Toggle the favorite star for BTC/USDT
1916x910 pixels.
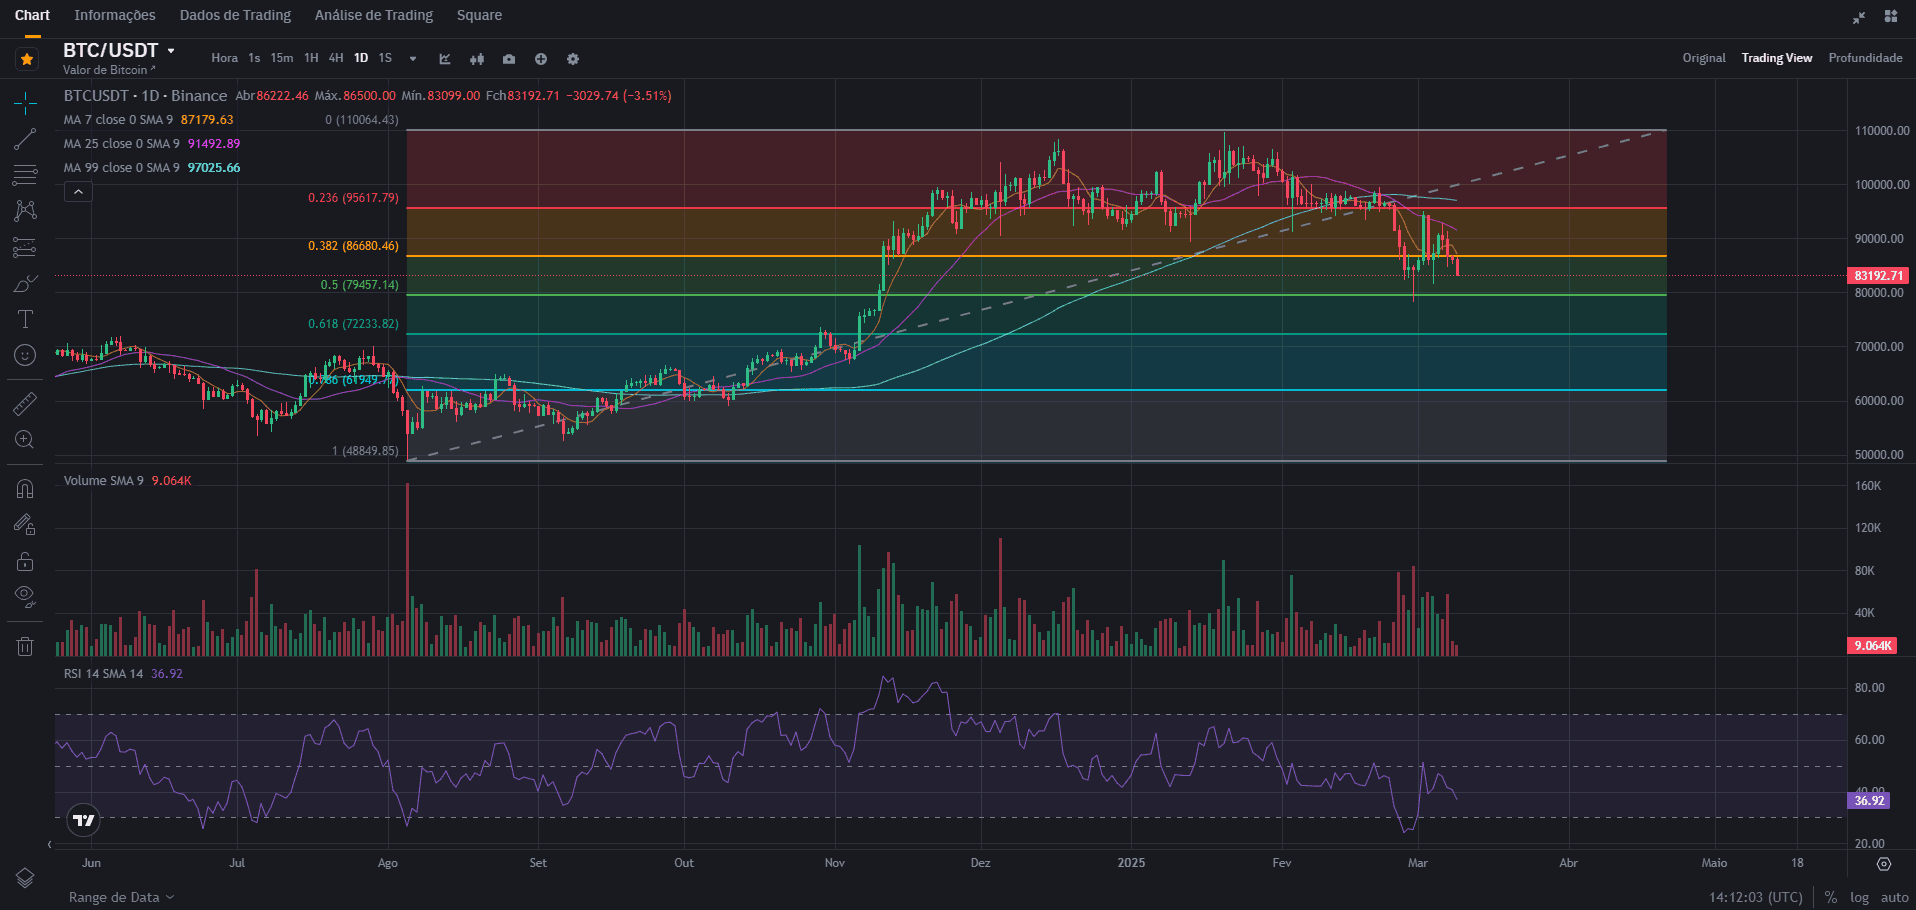tap(27, 59)
